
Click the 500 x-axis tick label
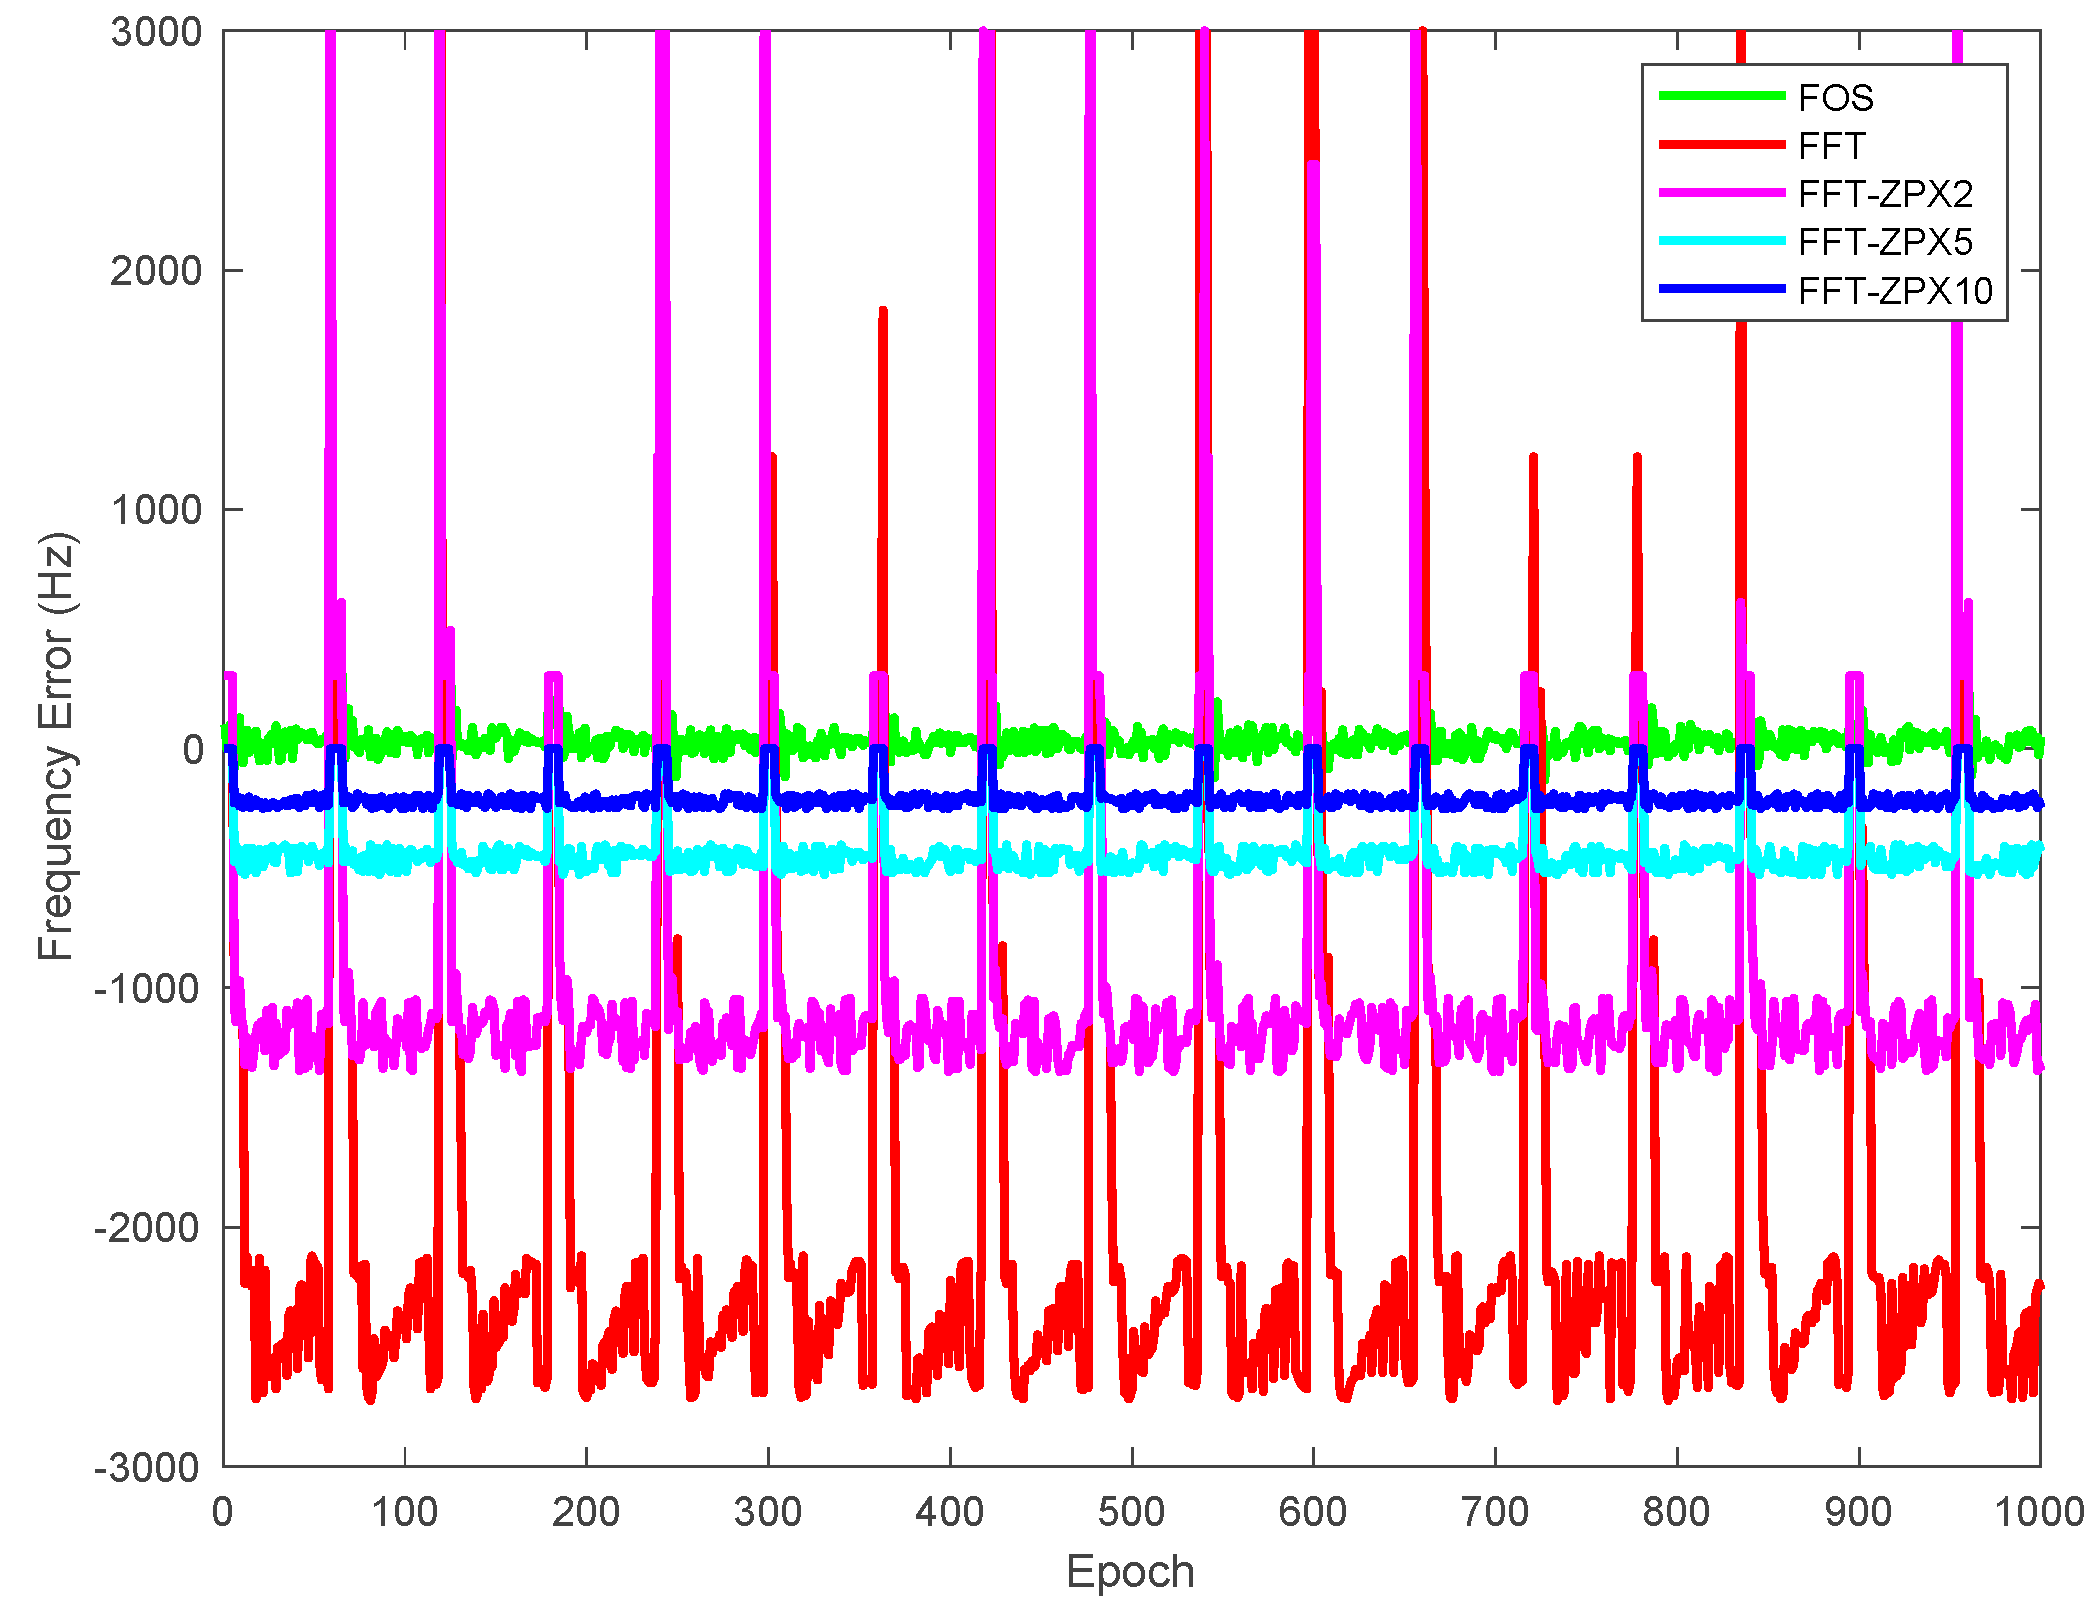(1131, 1511)
